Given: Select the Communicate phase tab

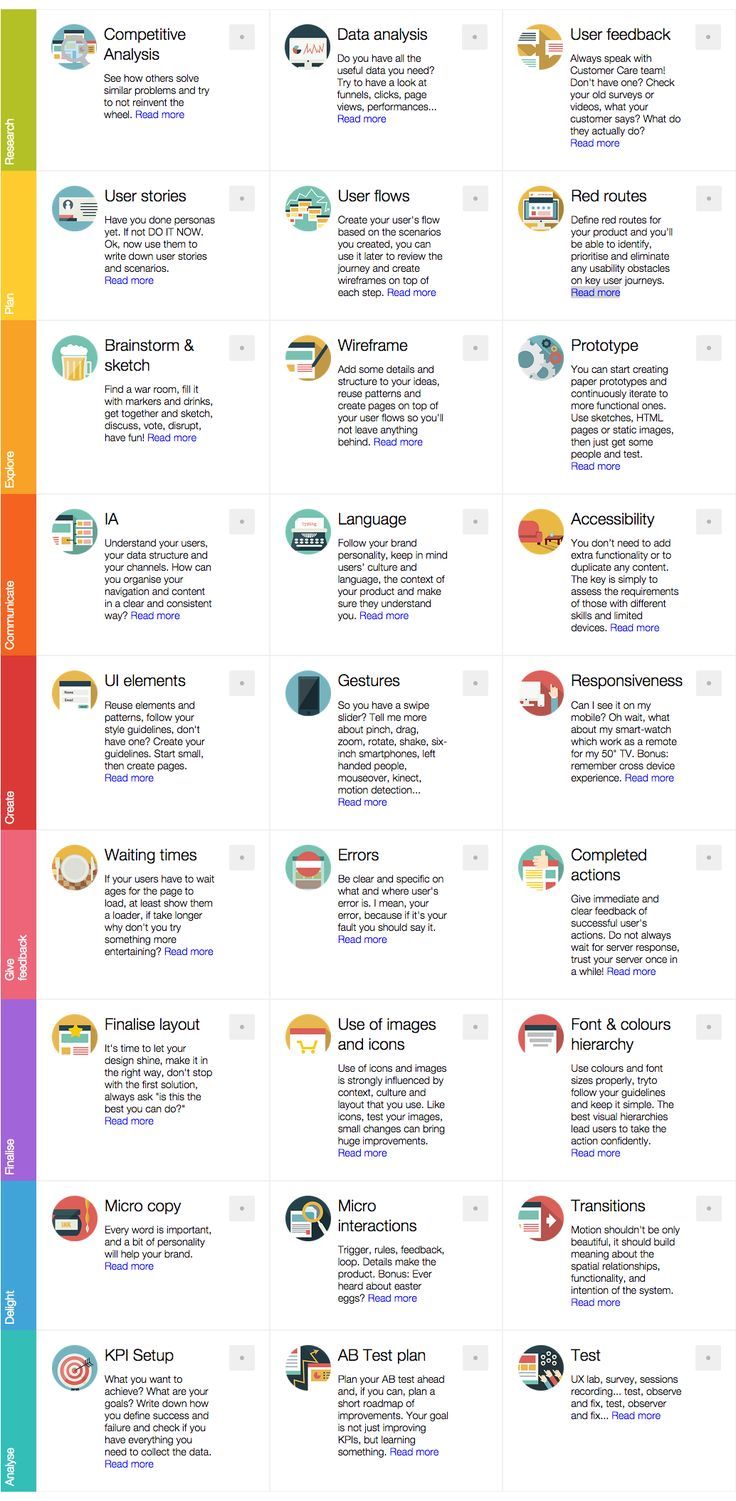Looking at the screenshot, I should click(x=17, y=575).
